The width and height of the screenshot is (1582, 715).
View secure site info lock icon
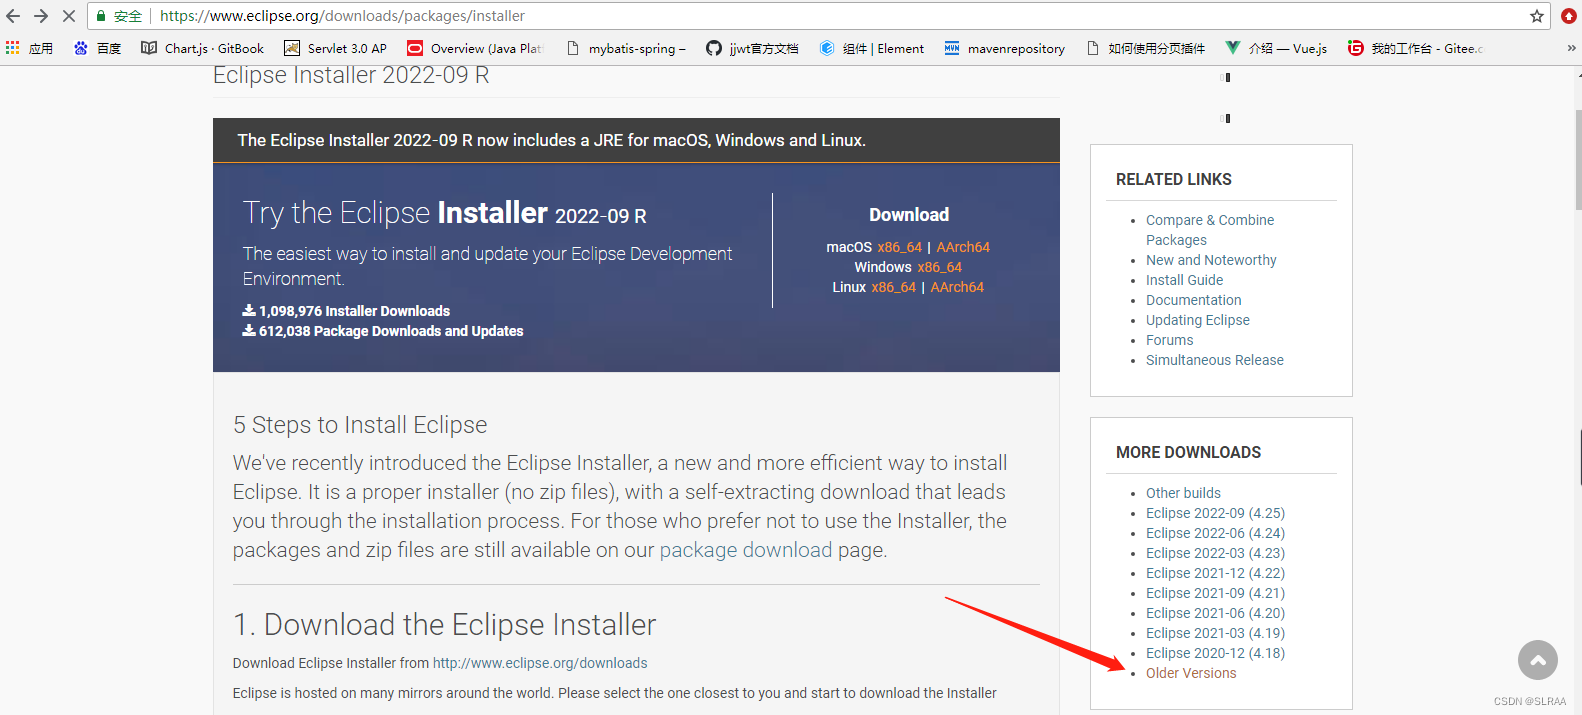point(101,16)
